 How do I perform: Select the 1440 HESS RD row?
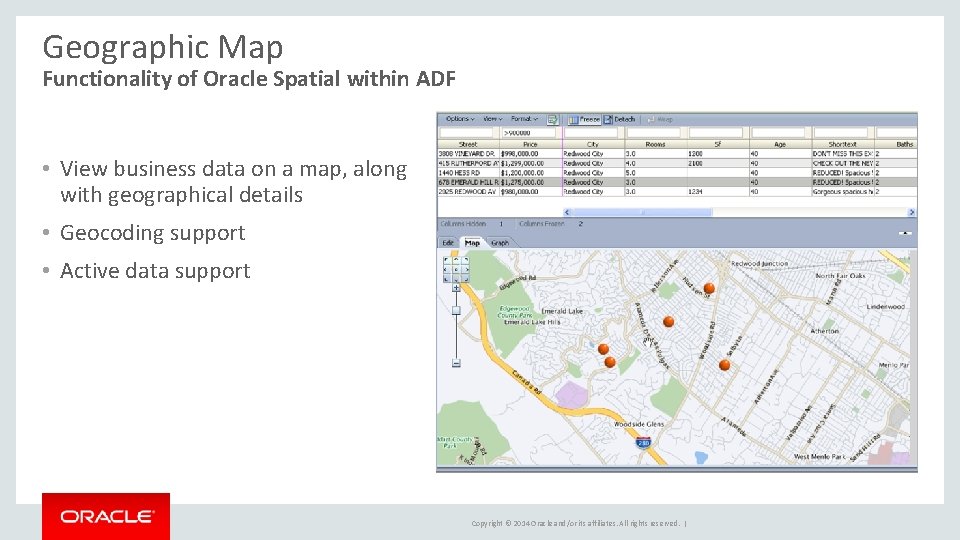point(677,173)
